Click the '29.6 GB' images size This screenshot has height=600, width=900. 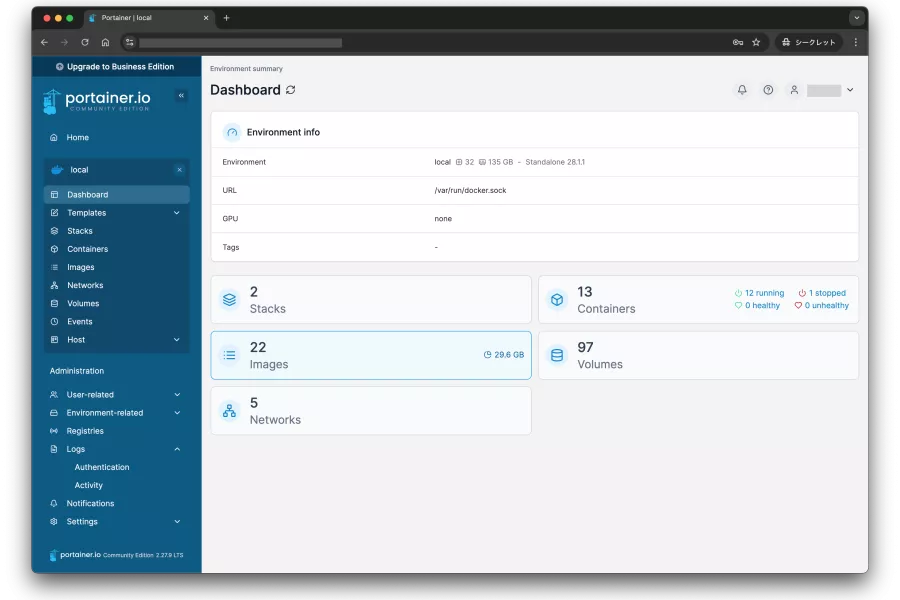[503, 355]
